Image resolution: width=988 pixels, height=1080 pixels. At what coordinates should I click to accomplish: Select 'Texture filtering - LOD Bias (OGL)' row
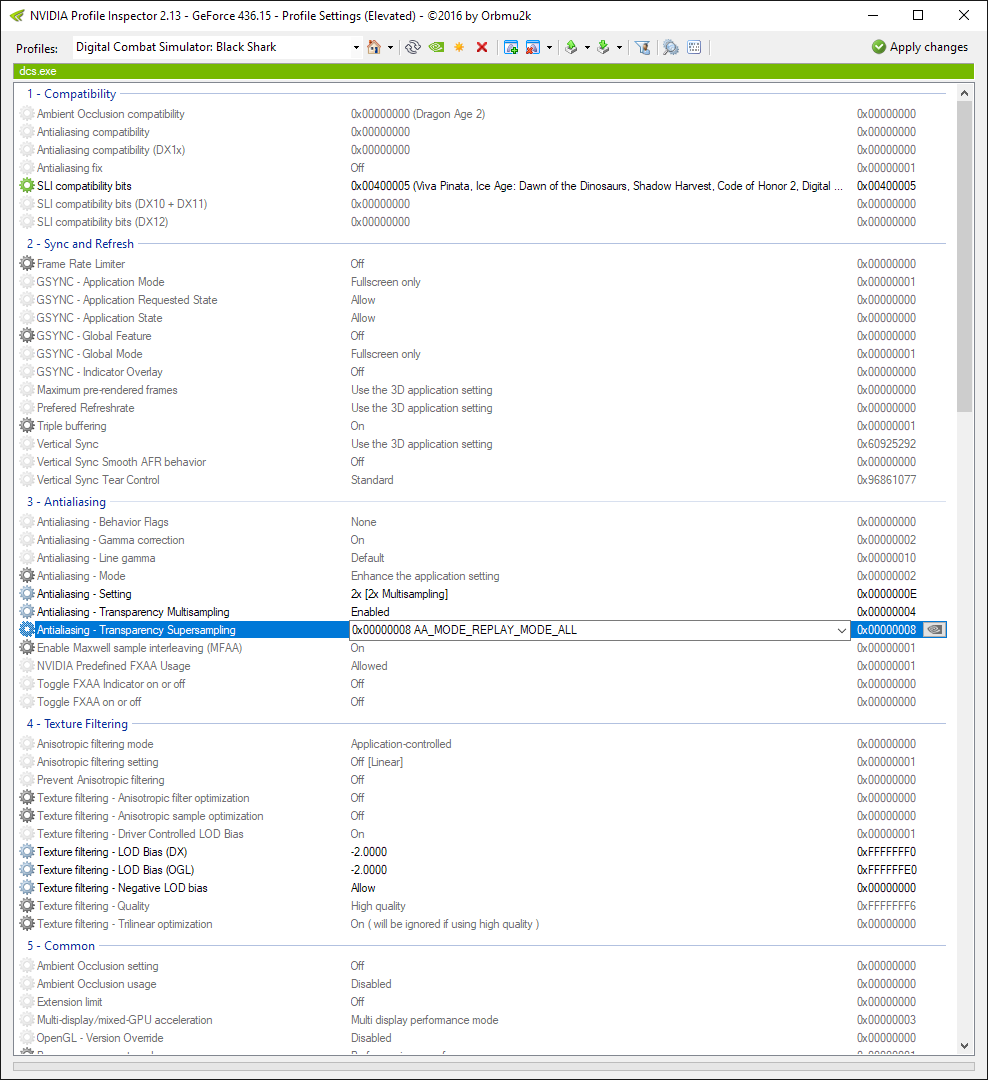(482, 870)
